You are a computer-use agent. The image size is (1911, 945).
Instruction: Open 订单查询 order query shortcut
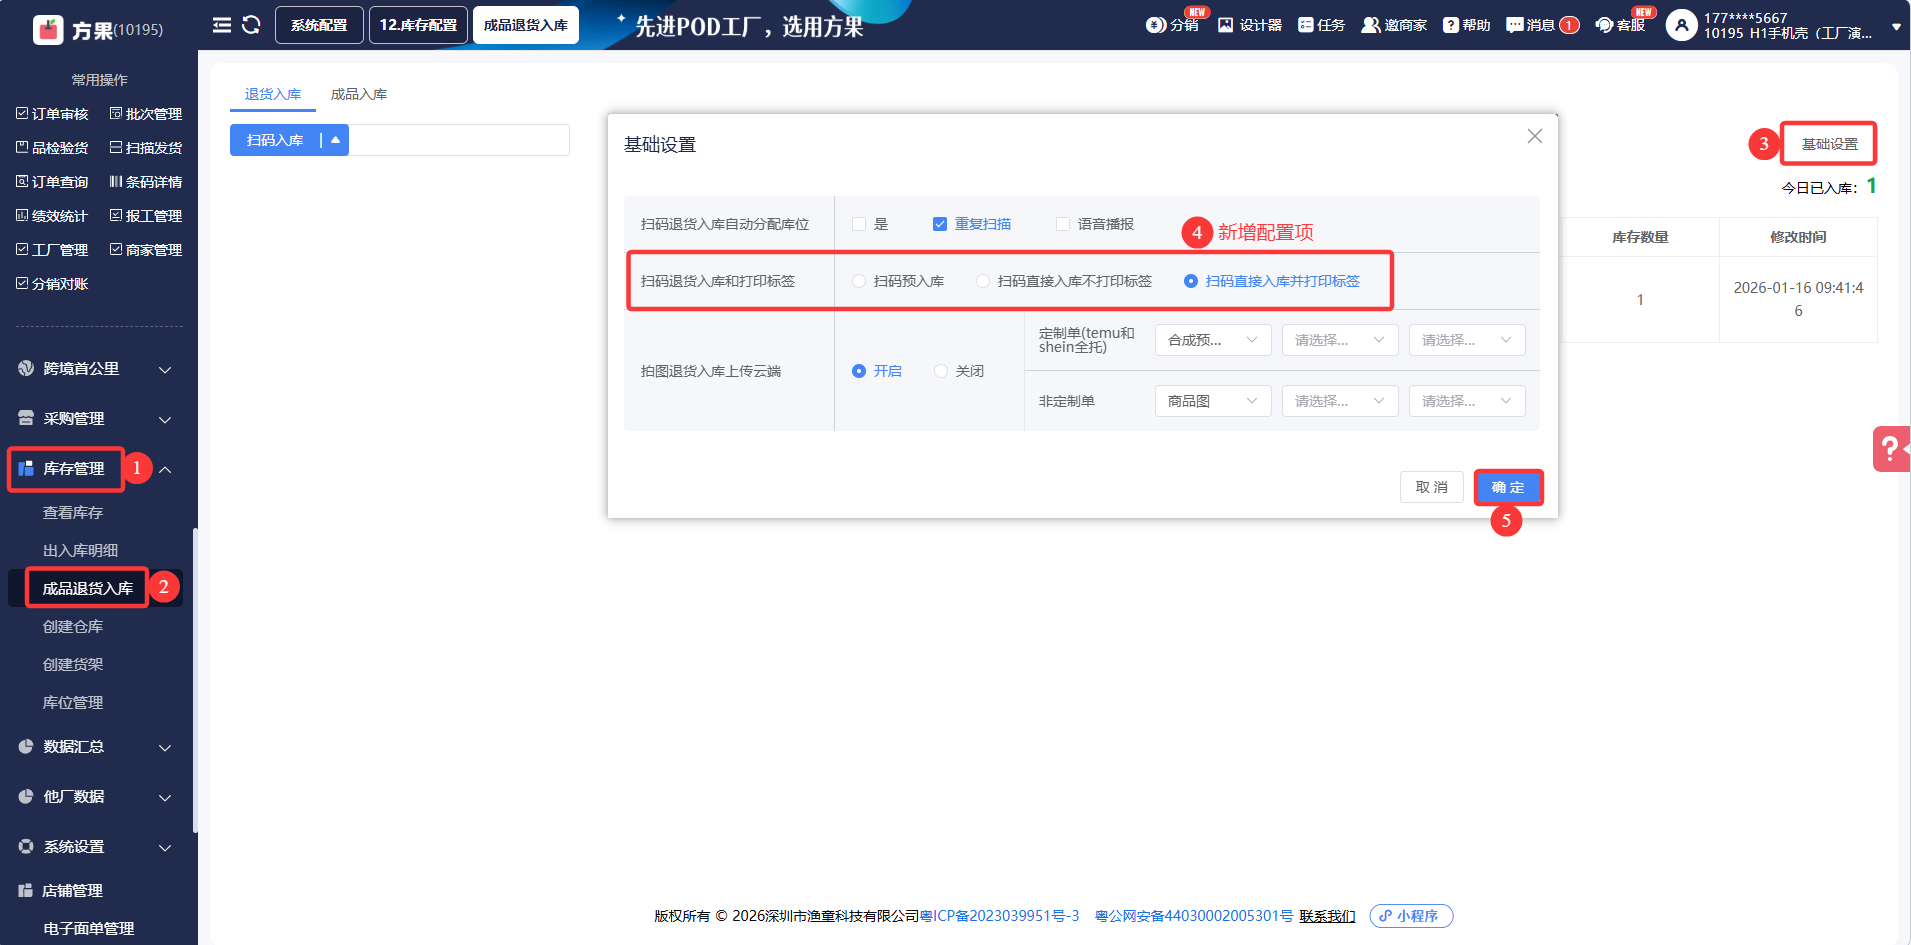(53, 182)
